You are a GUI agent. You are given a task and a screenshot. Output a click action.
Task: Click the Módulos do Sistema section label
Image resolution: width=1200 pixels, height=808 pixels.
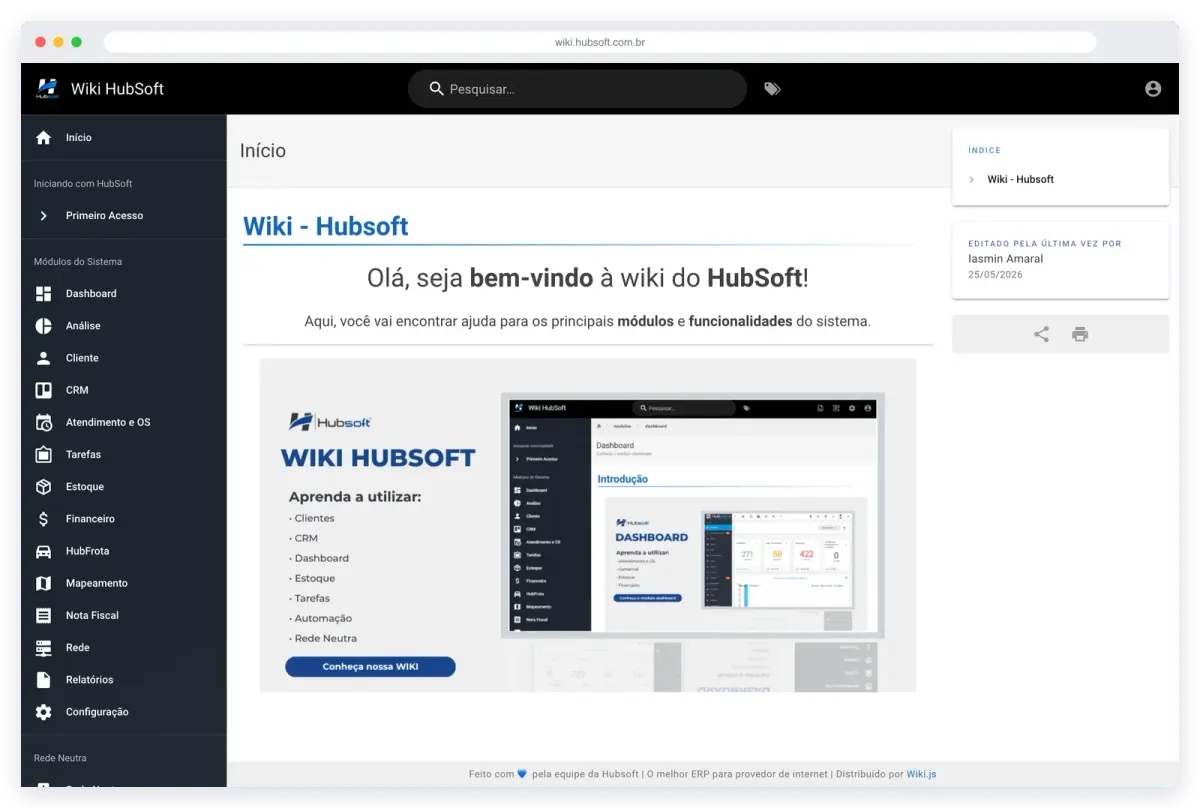(78, 262)
